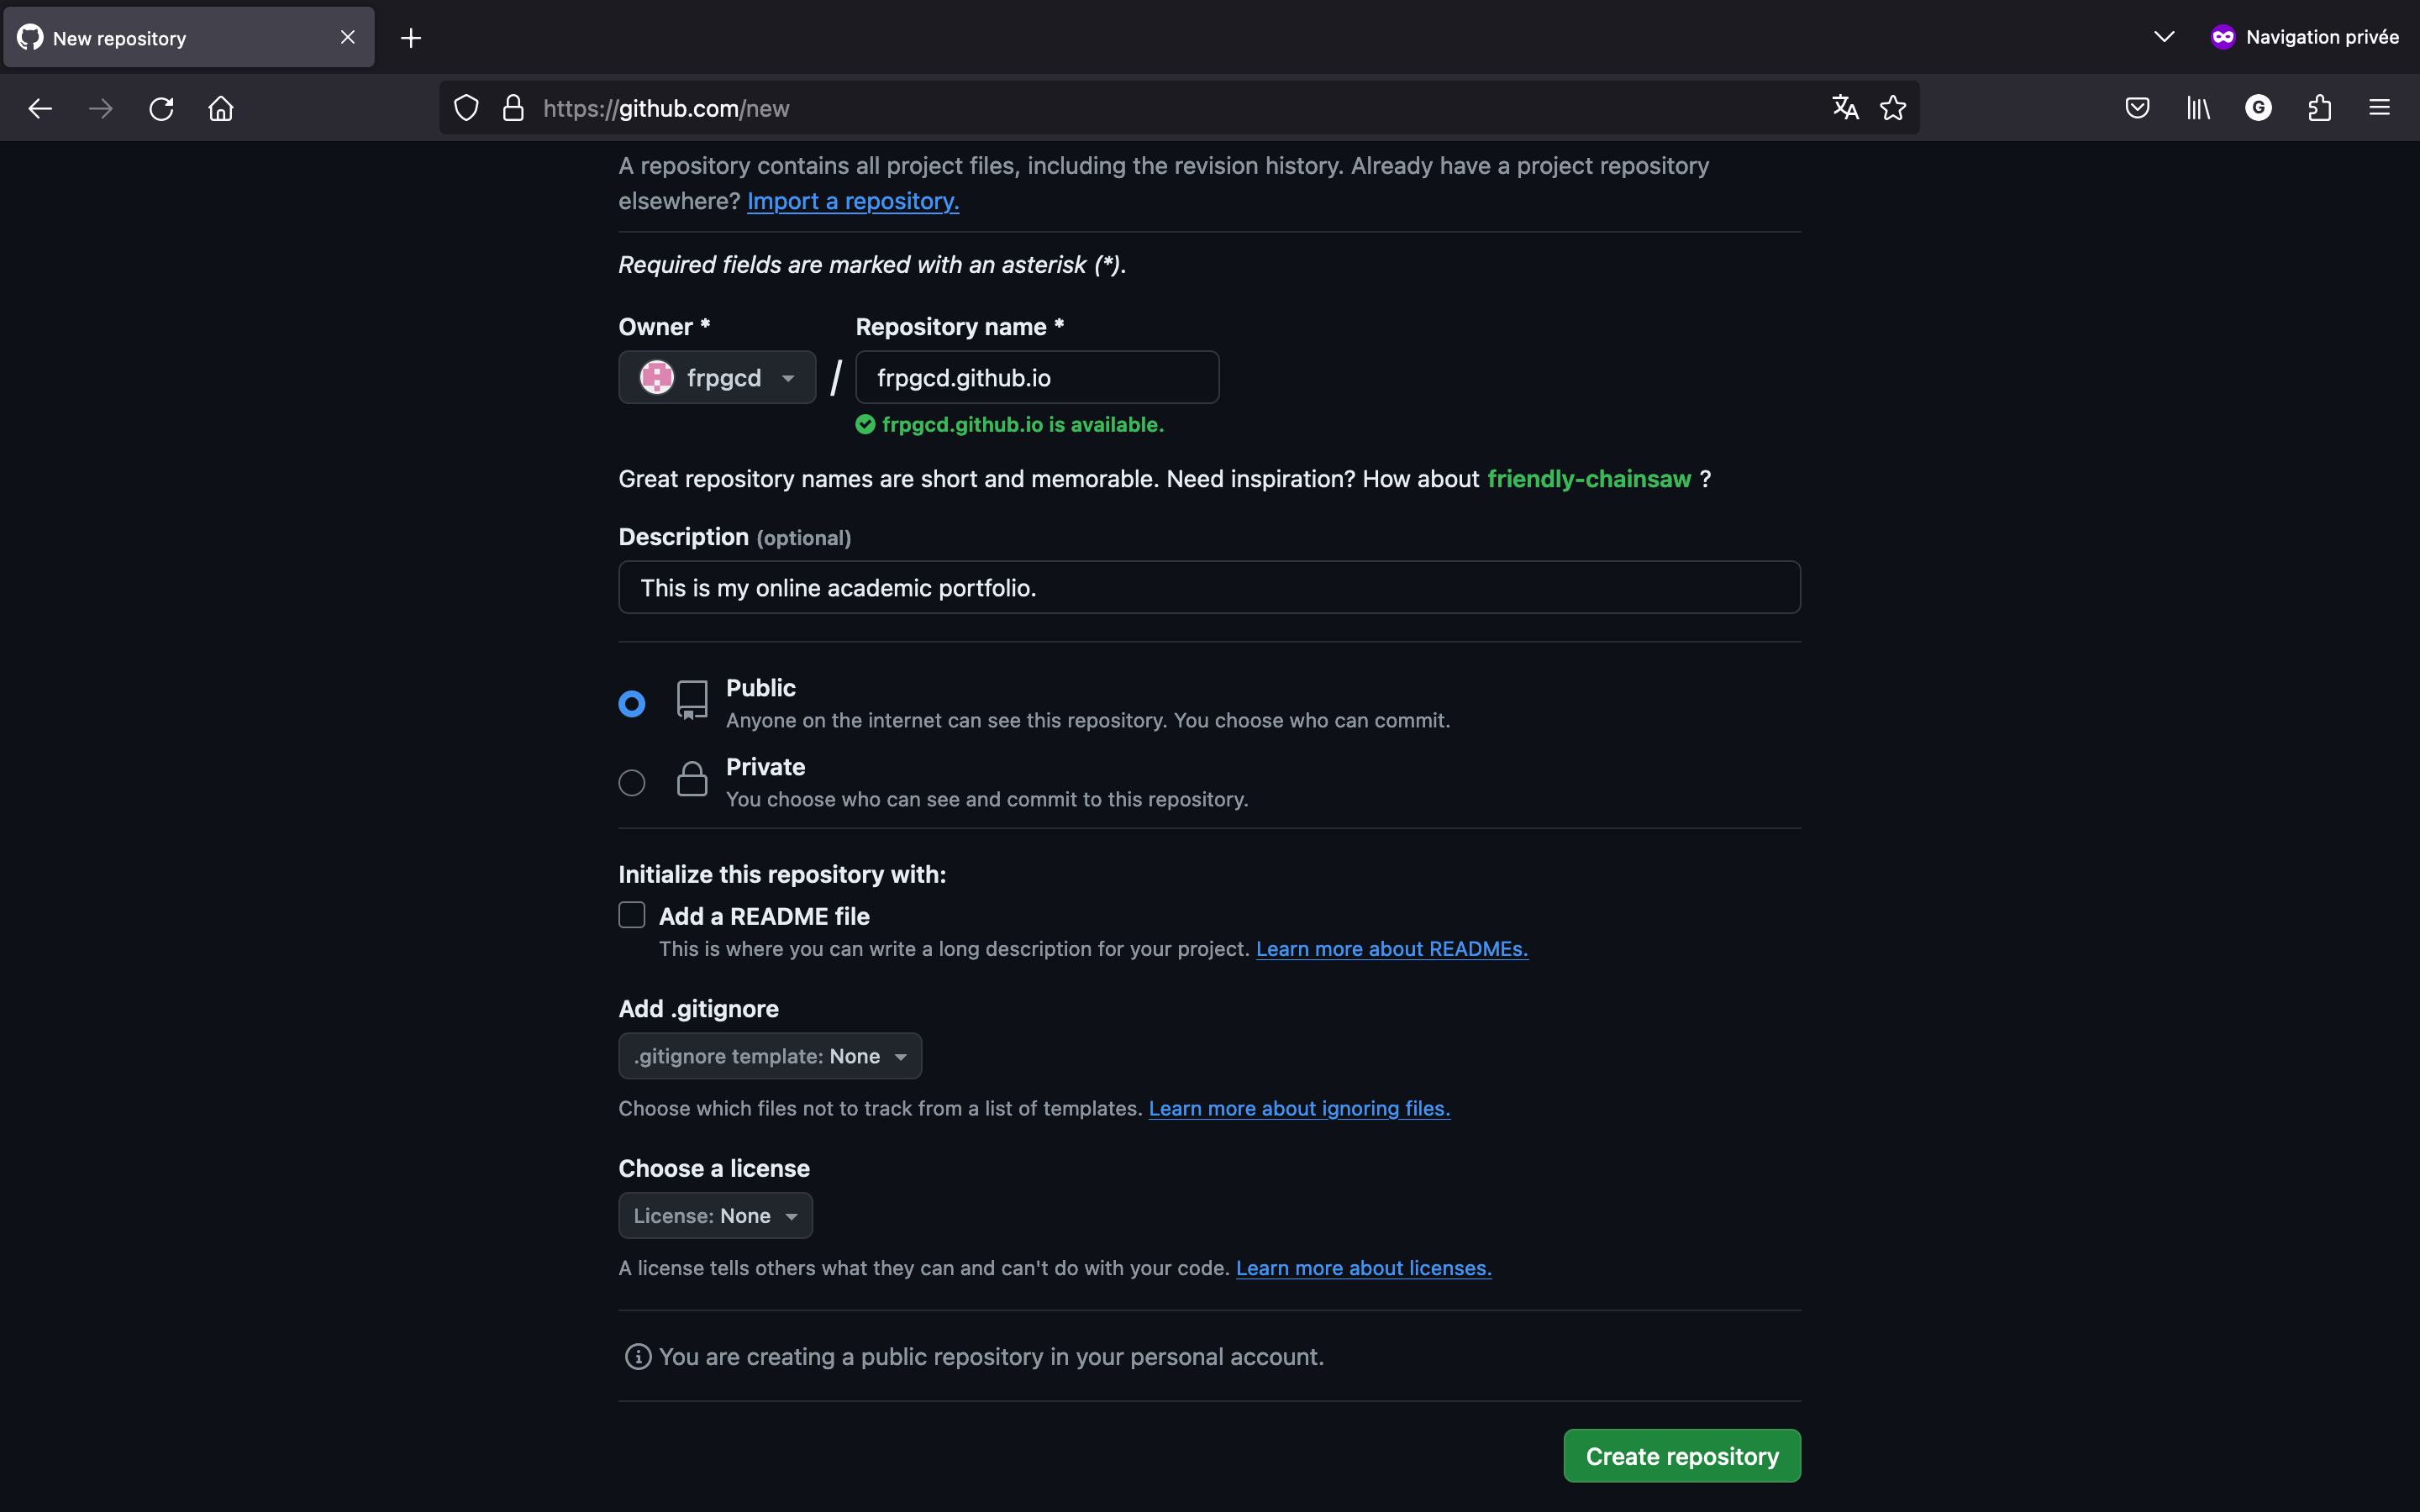Save page to Pocket
Viewport: 2420px width, 1512px height.
(2137, 108)
